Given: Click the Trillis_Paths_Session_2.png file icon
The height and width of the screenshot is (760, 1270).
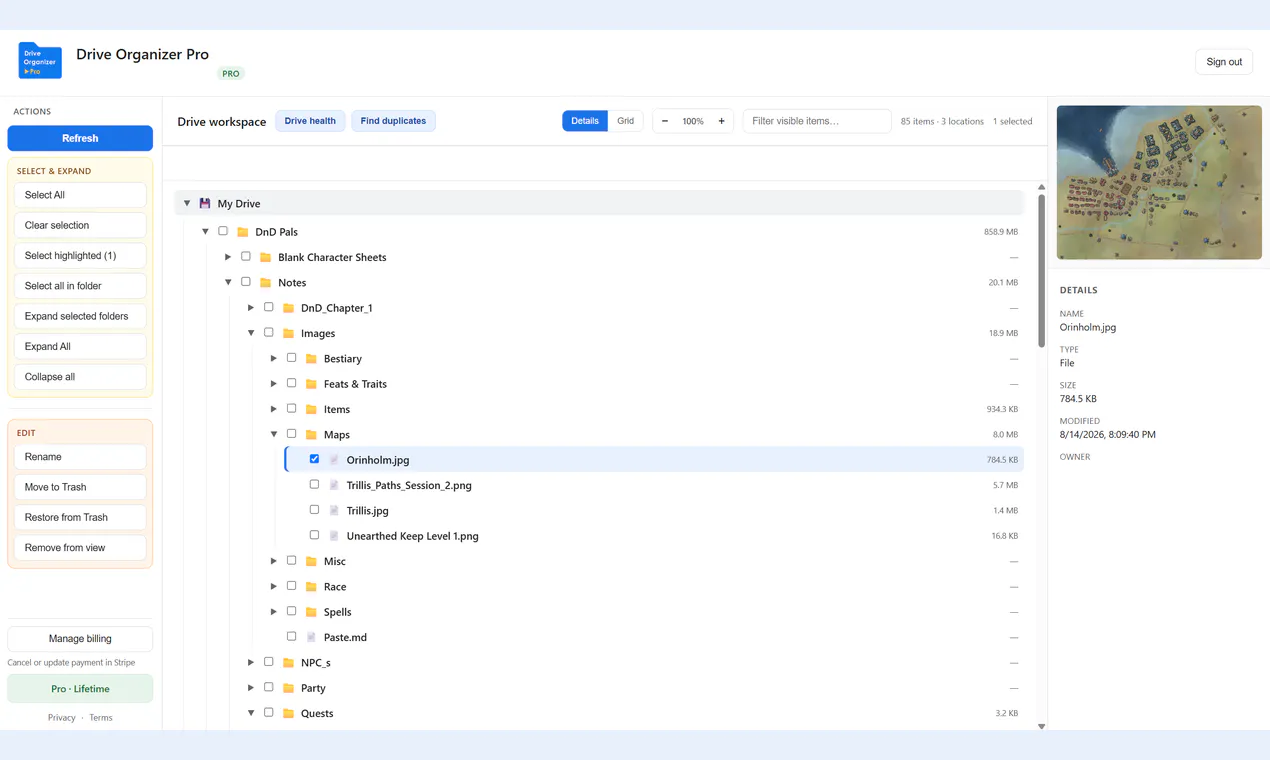Looking at the screenshot, I should (x=334, y=485).
